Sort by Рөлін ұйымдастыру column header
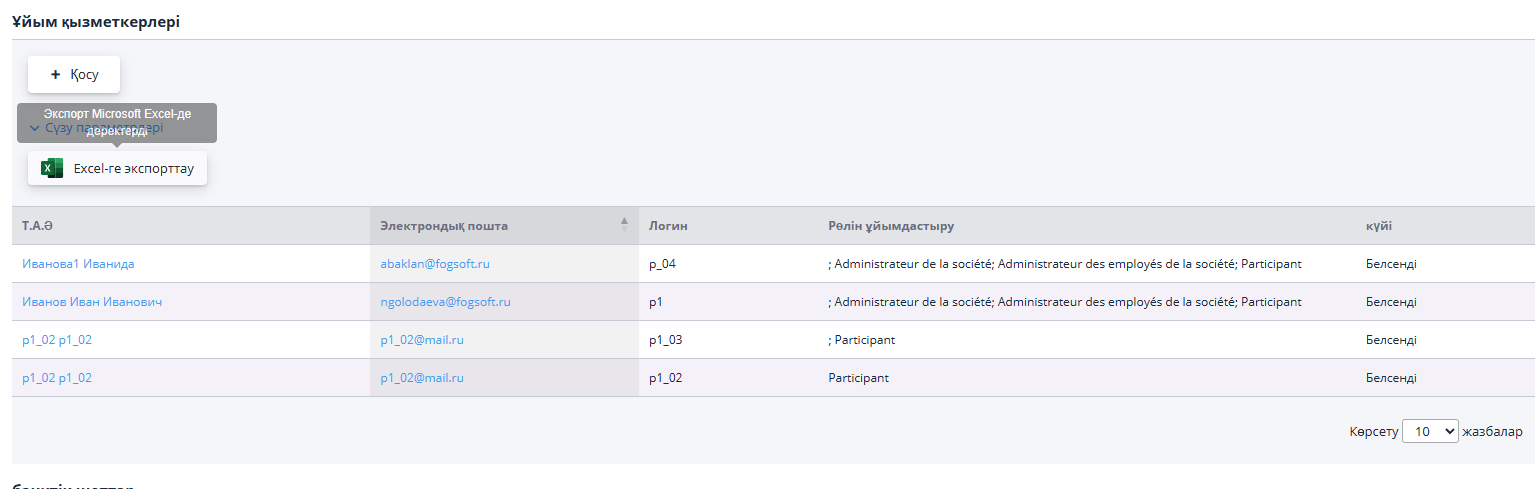 click(891, 226)
